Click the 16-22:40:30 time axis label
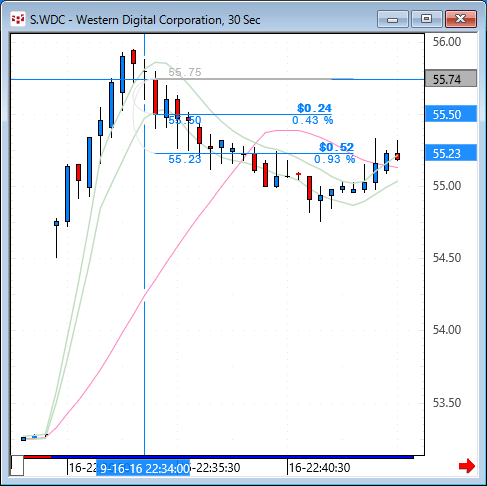Viewport: 487px width, 486px height. coord(319,468)
